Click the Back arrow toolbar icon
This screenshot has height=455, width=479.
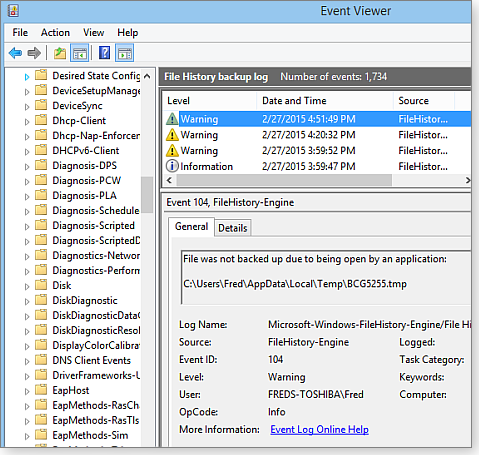coord(15,53)
